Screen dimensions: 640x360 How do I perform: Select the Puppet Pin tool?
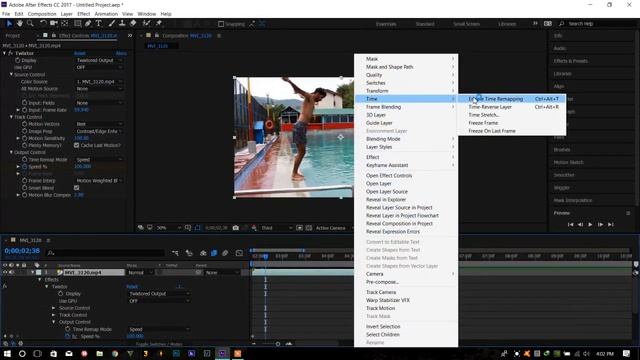[x=159, y=24]
